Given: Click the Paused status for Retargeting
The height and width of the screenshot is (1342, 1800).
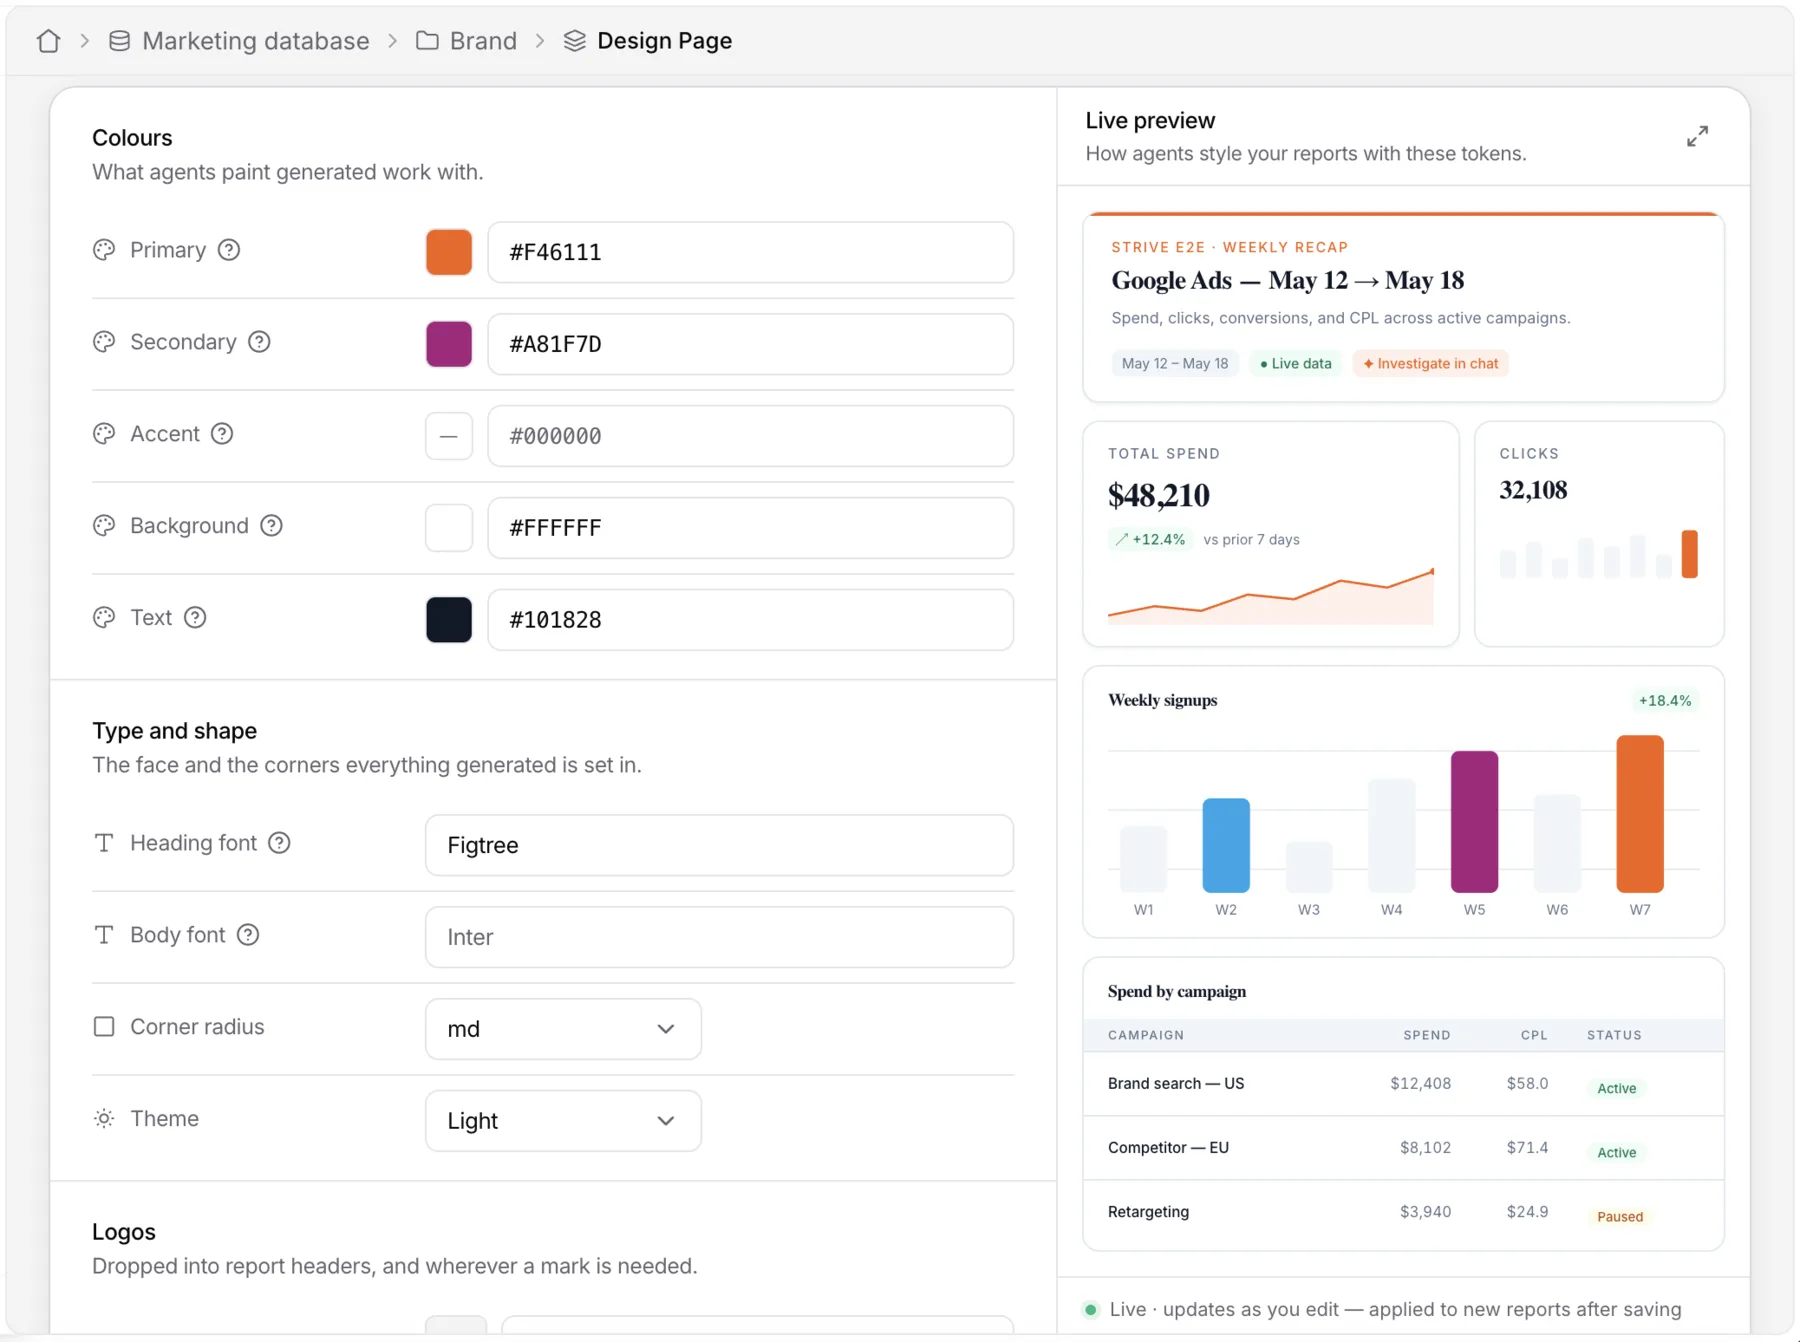Looking at the screenshot, I should (x=1619, y=1217).
